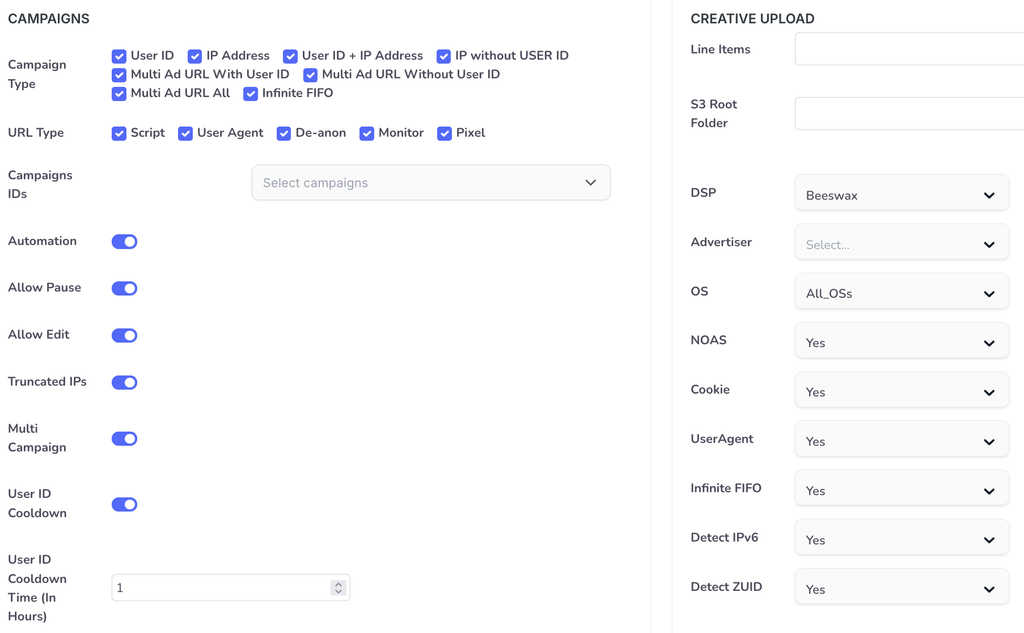Uncheck the Multi Ad URL All checkbox
Screen dimensions: 1024x633
coord(119,94)
